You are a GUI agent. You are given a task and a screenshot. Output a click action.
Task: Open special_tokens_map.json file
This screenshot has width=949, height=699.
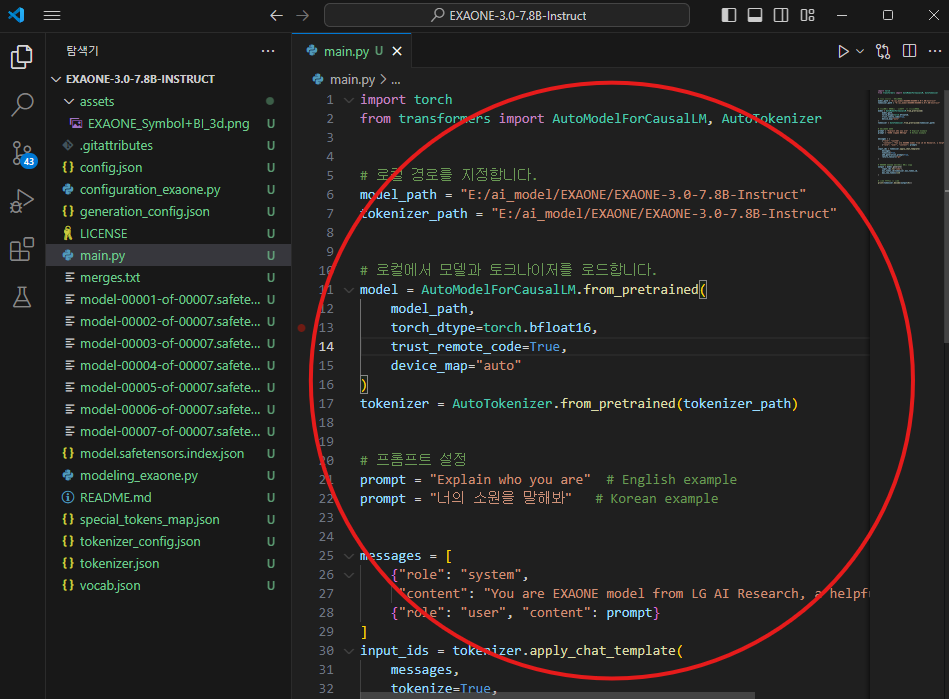pyautogui.click(x=168, y=519)
